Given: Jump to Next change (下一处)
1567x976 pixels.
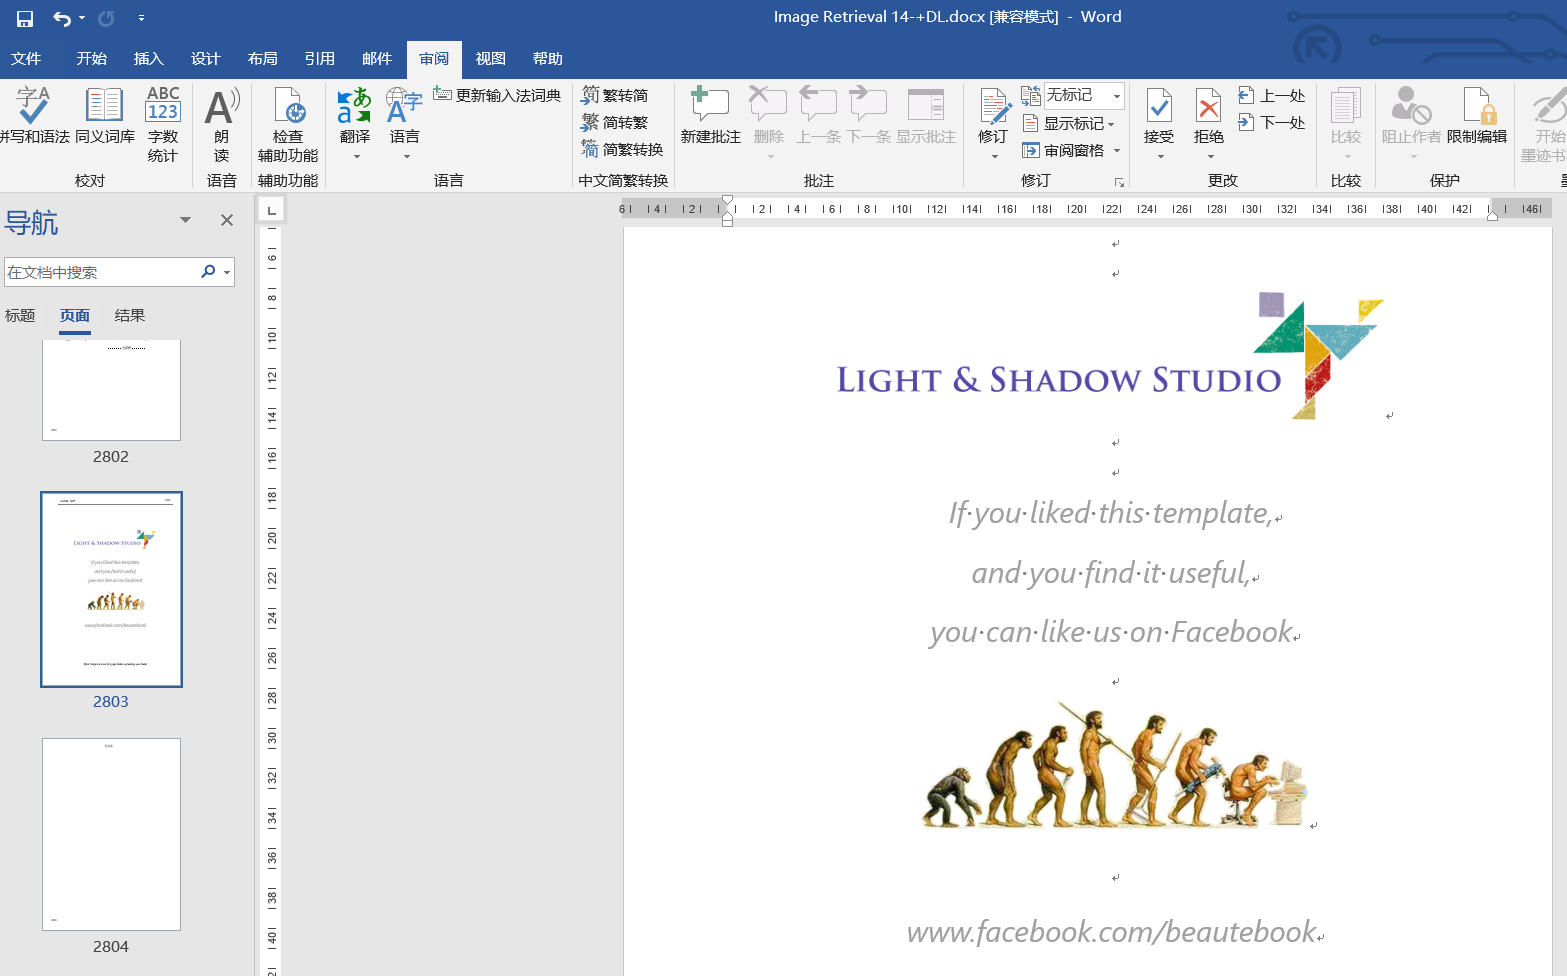Looking at the screenshot, I should [1272, 122].
